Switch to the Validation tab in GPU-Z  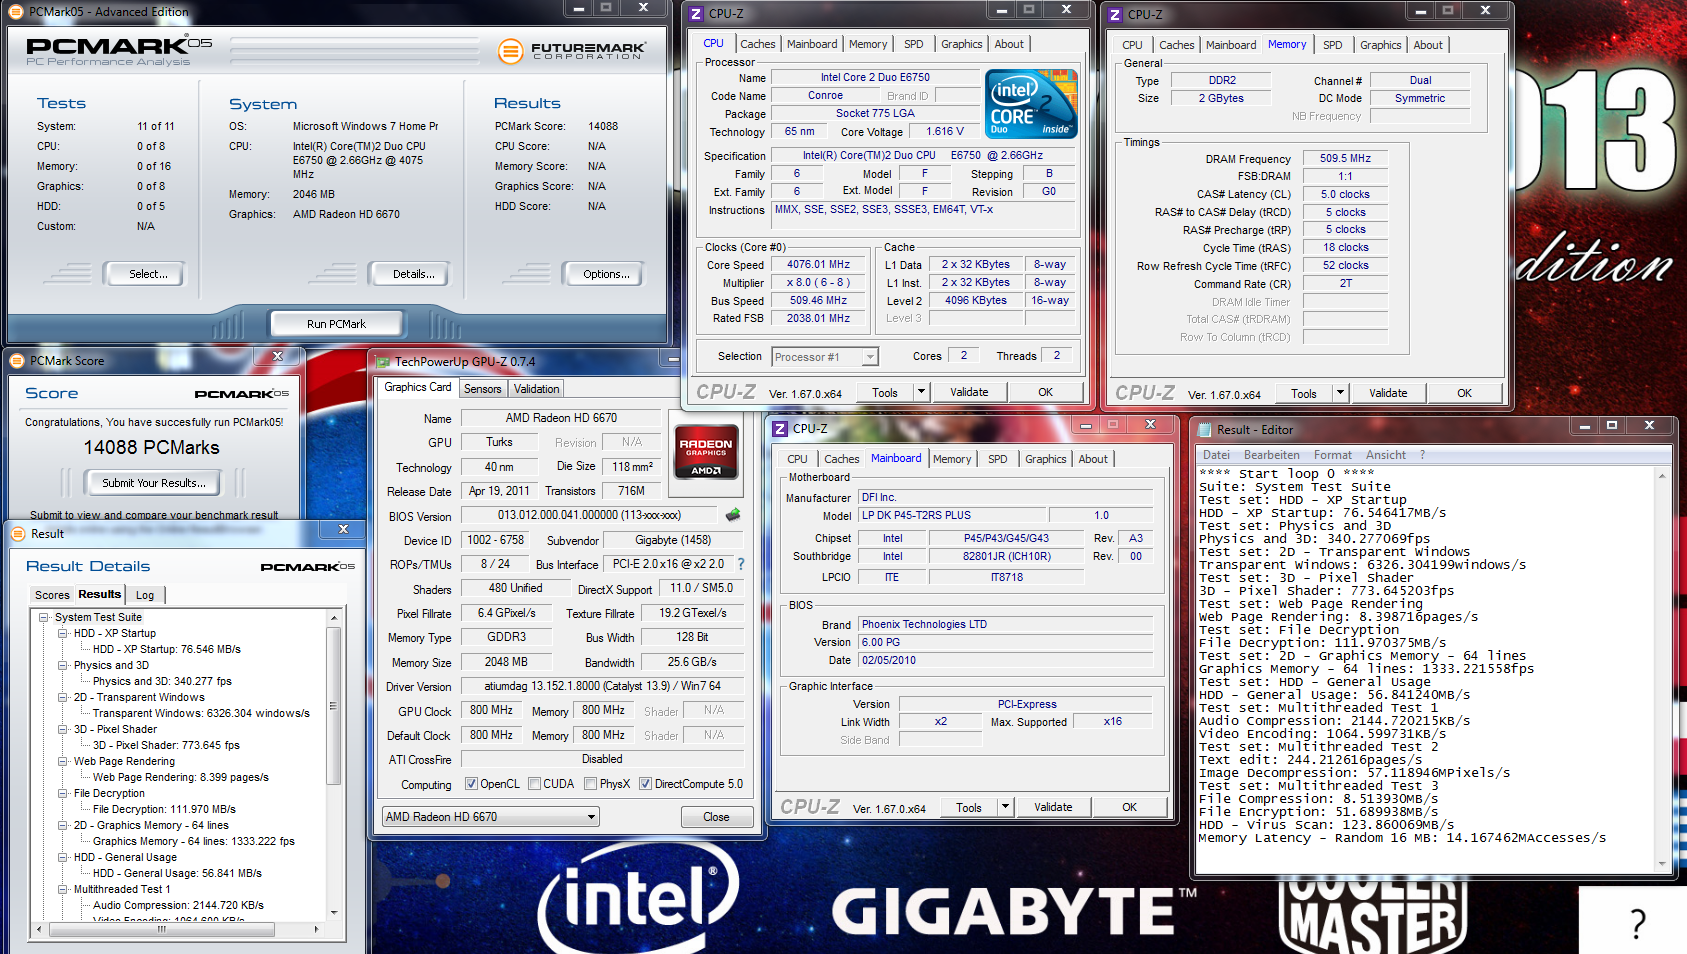pyautogui.click(x=536, y=389)
